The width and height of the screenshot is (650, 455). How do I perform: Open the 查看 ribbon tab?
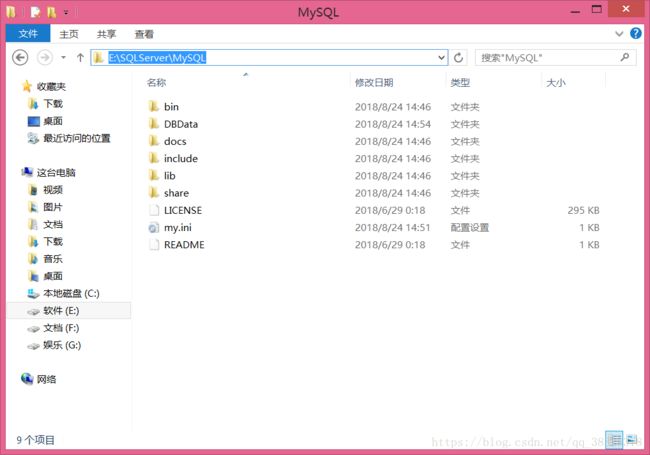(144, 34)
